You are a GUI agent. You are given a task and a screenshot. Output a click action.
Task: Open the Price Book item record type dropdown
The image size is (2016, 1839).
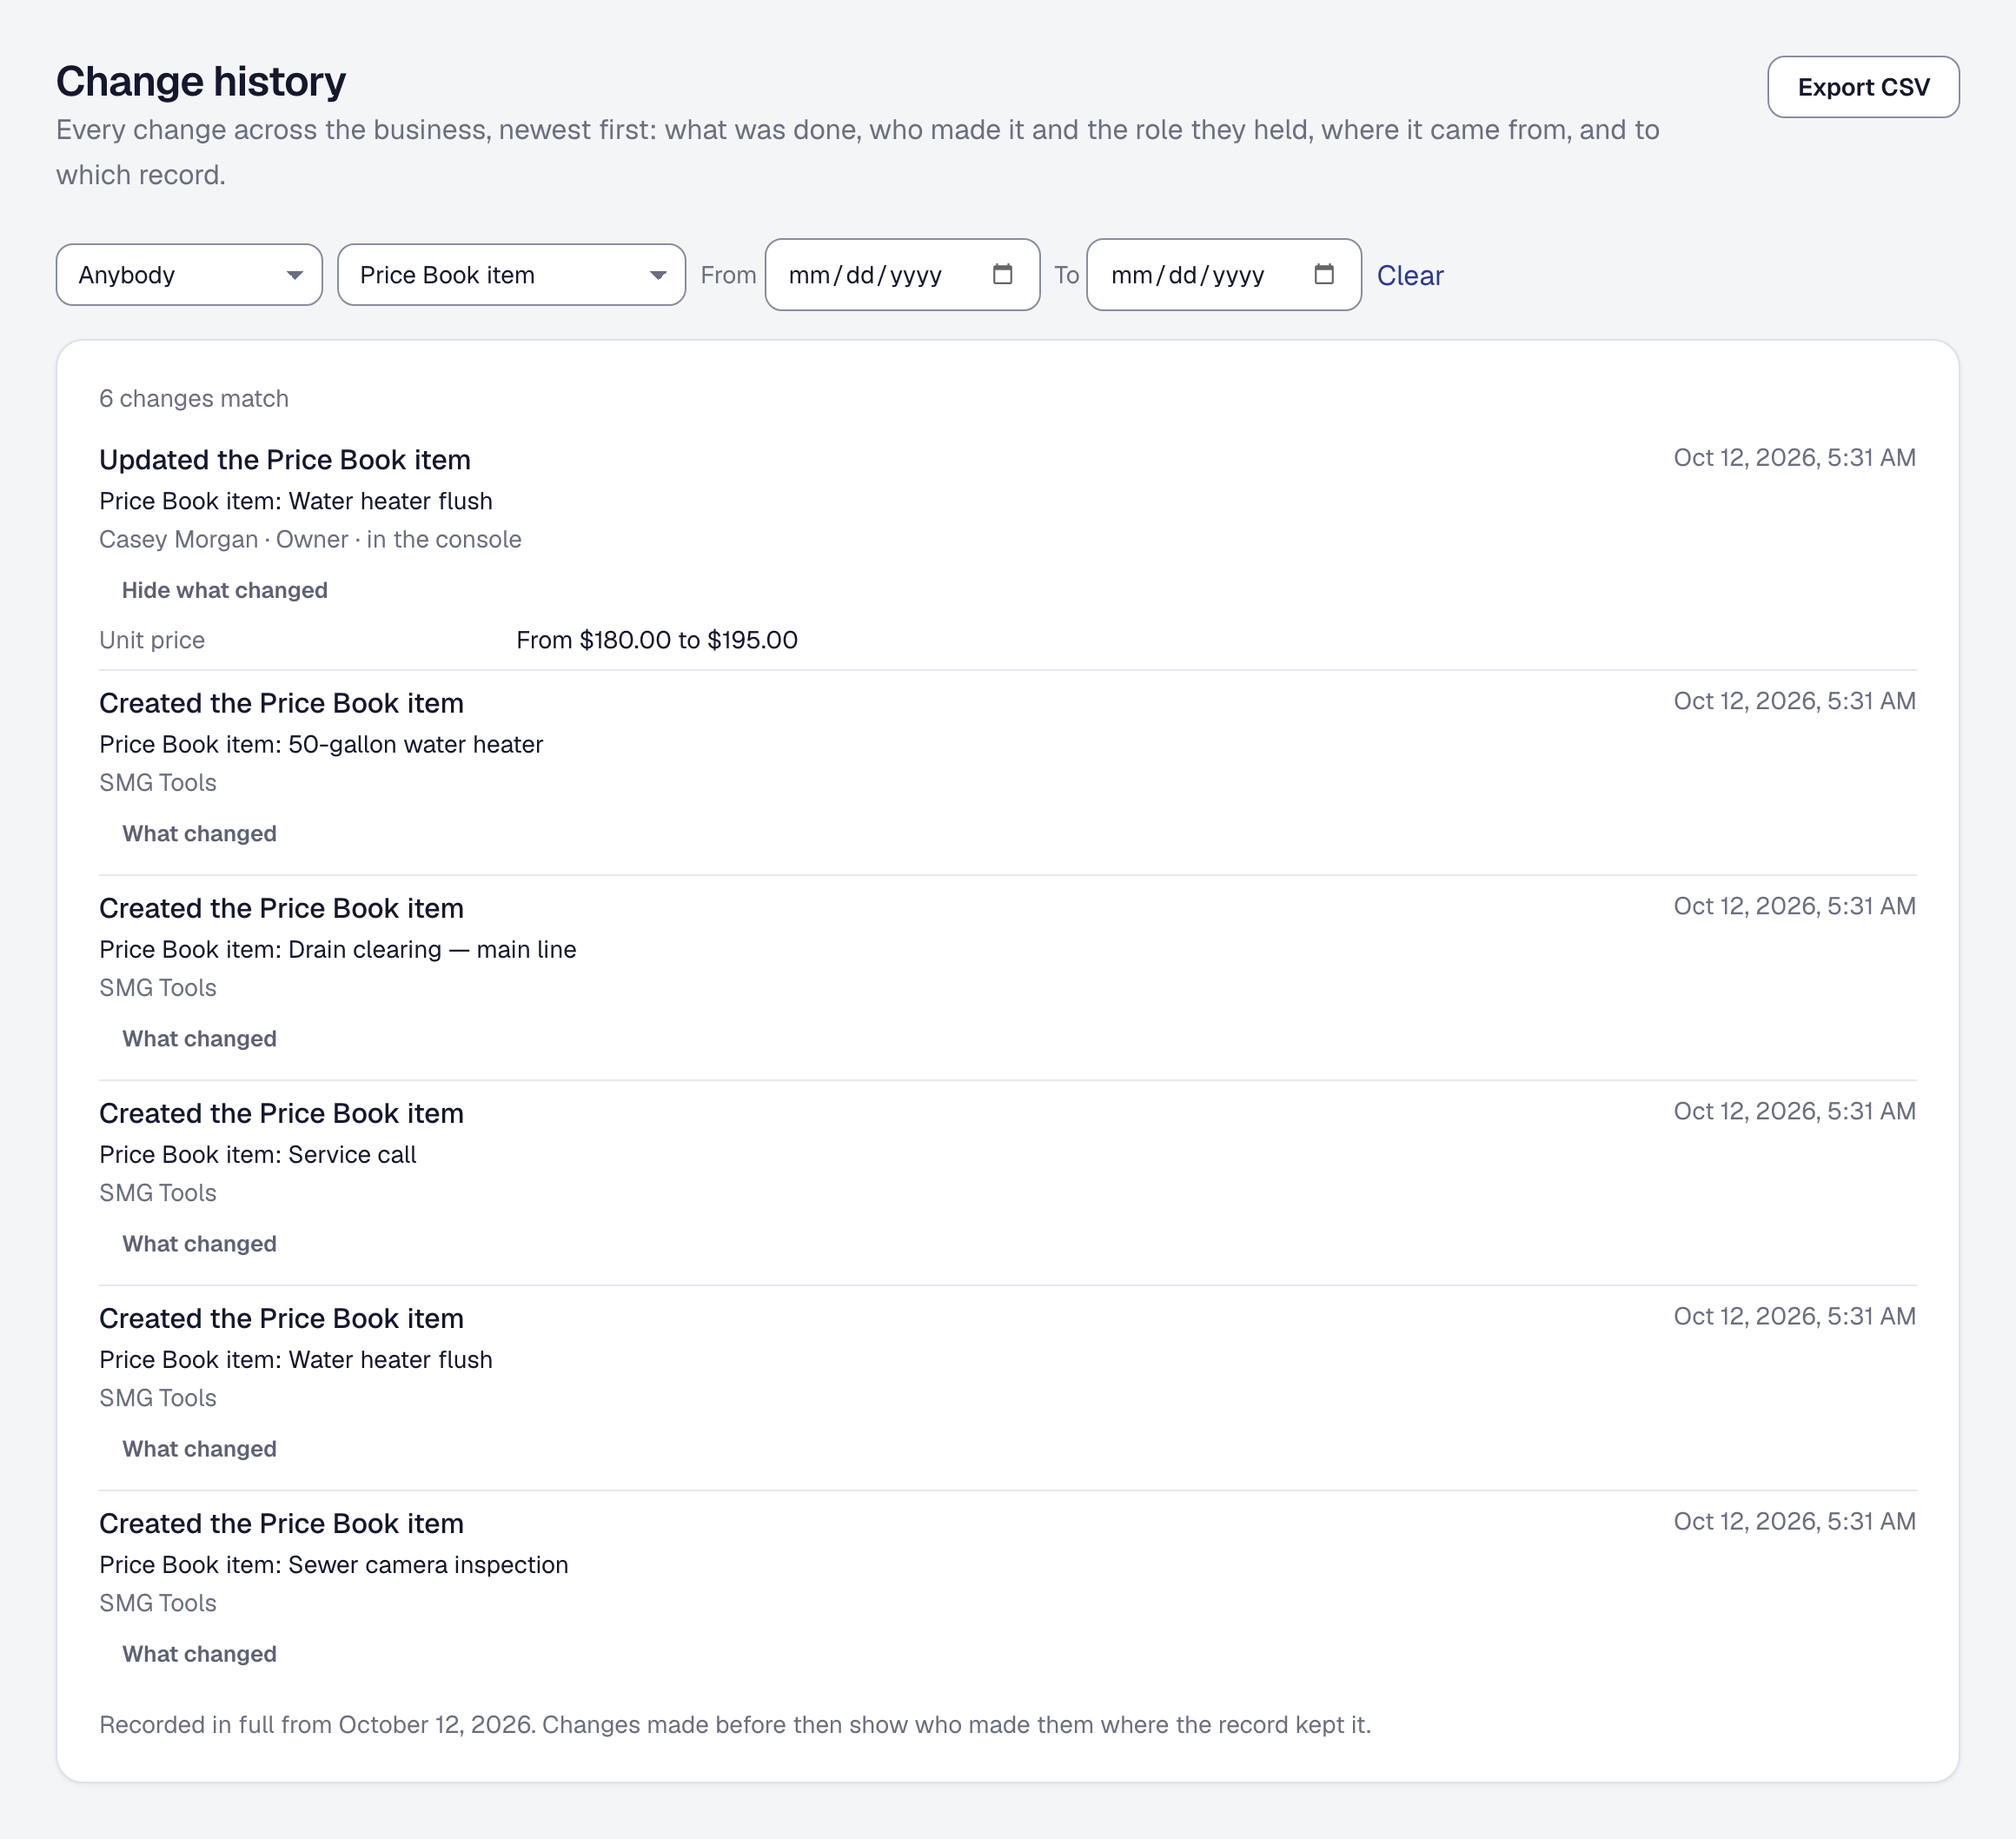click(x=511, y=274)
